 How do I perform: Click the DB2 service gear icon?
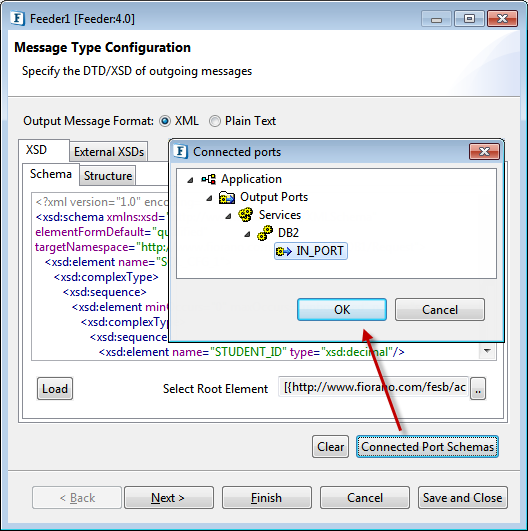(265, 233)
